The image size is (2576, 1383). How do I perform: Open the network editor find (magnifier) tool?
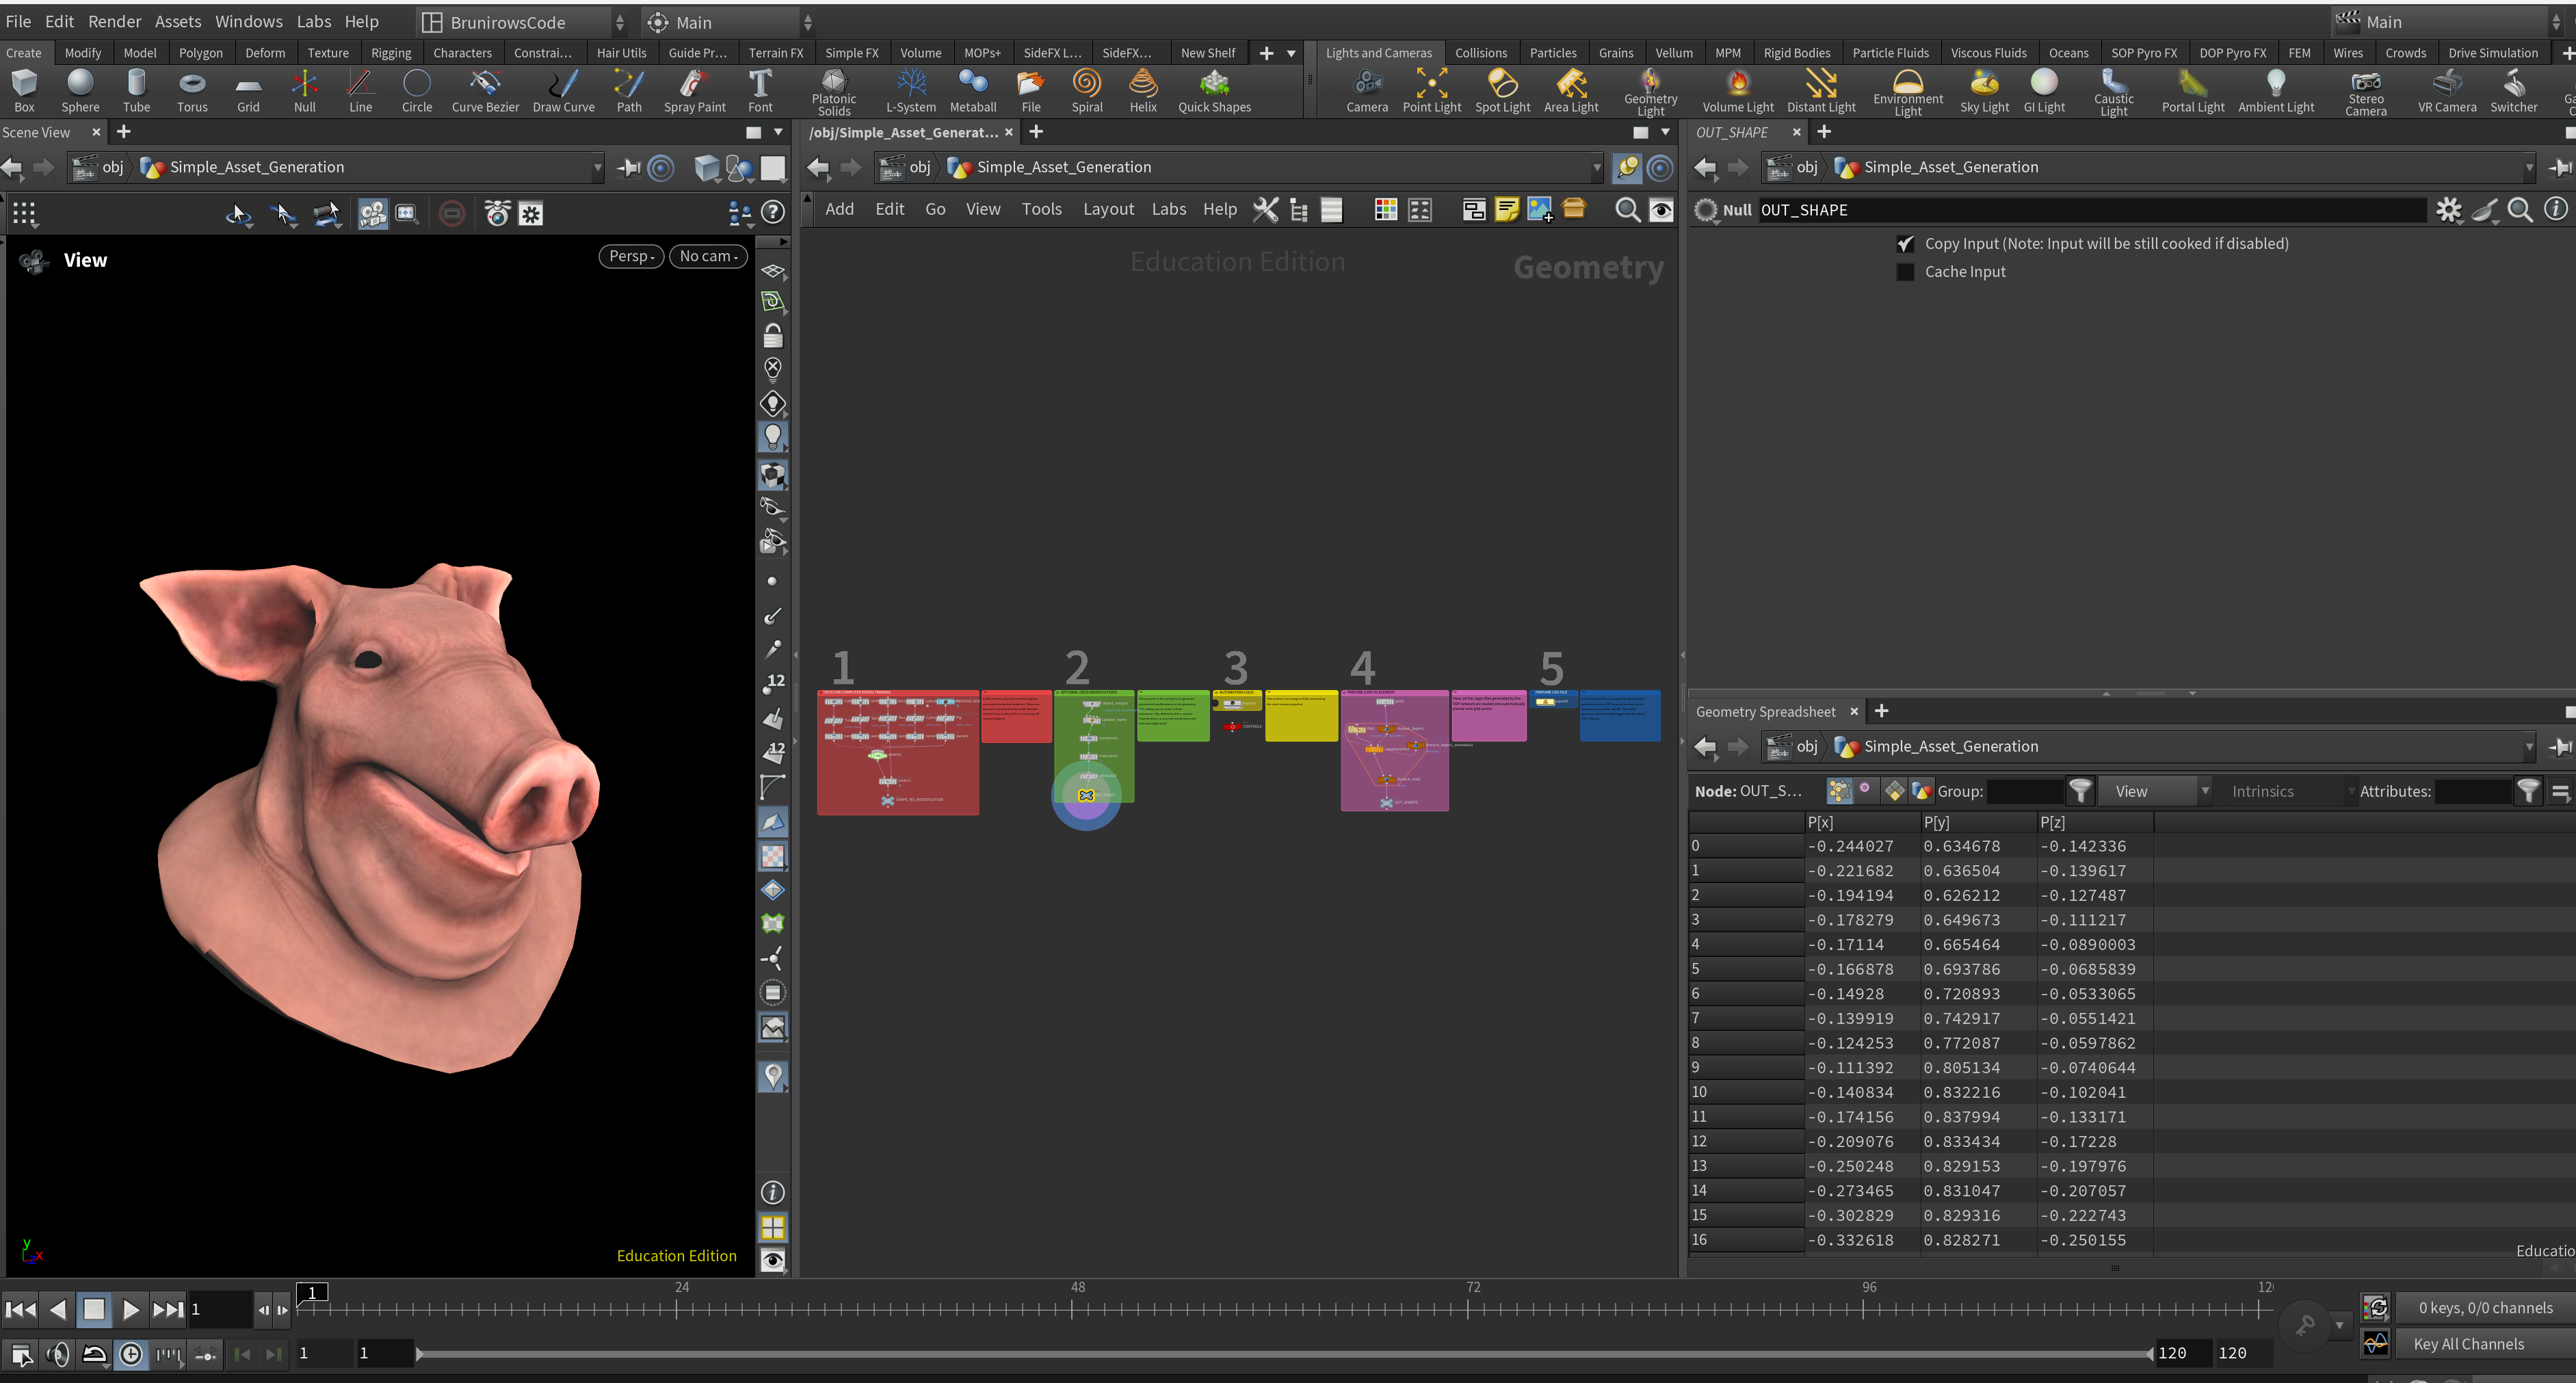coord(1627,209)
